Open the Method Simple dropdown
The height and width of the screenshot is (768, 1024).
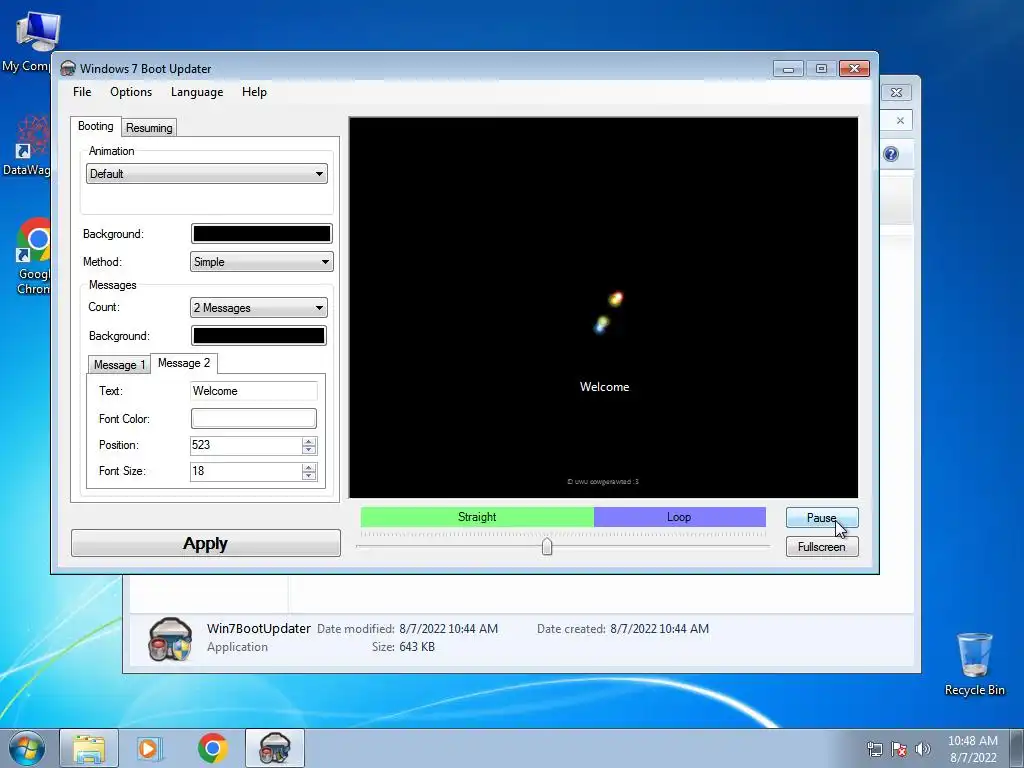pyautogui.click(x=261, y=262)
